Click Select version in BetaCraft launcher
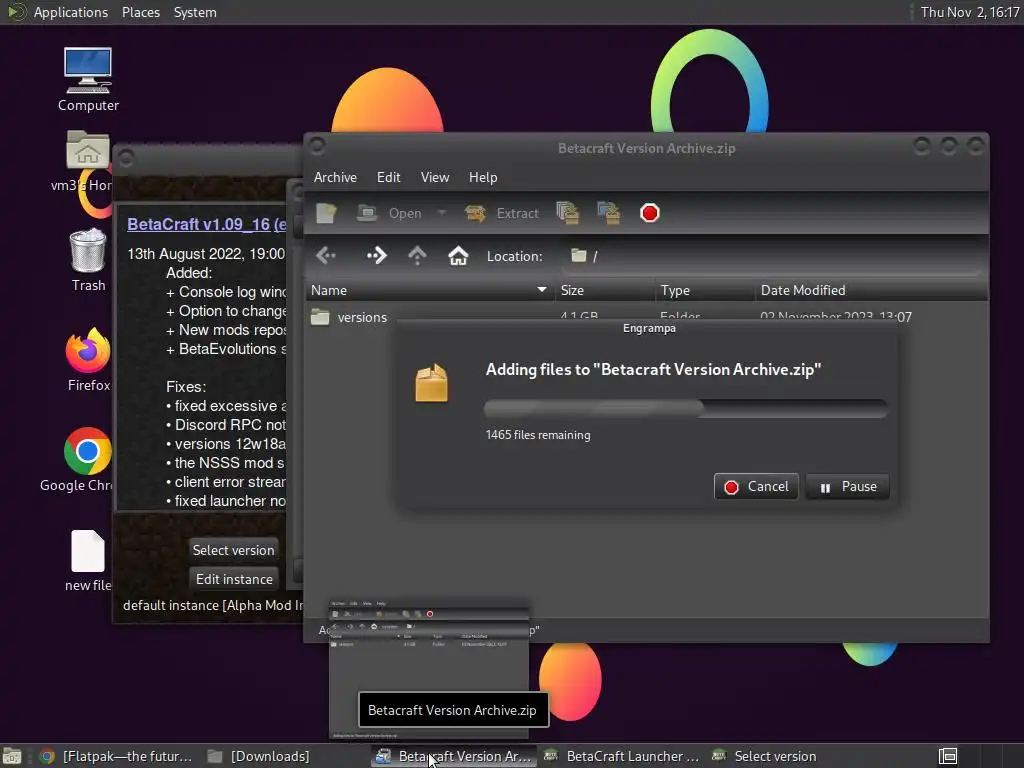Screen dimensions: 1024x768 (234, 550)
